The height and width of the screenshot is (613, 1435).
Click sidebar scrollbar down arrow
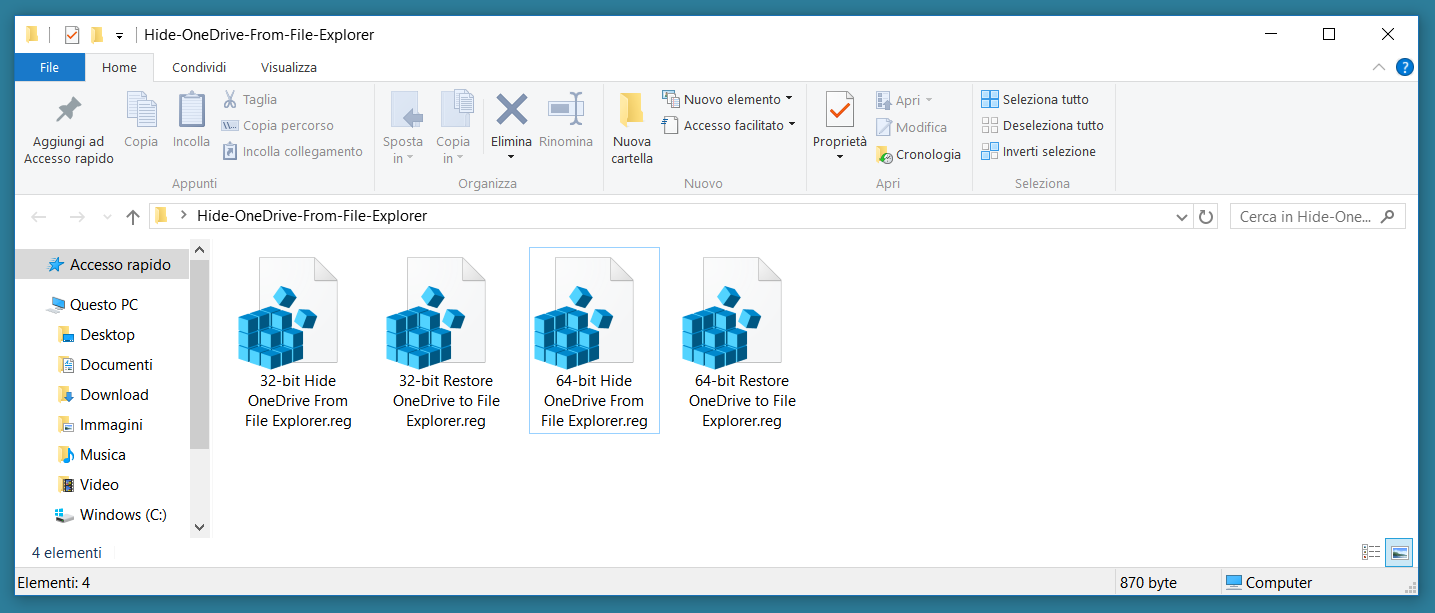(x=199, y=527)
